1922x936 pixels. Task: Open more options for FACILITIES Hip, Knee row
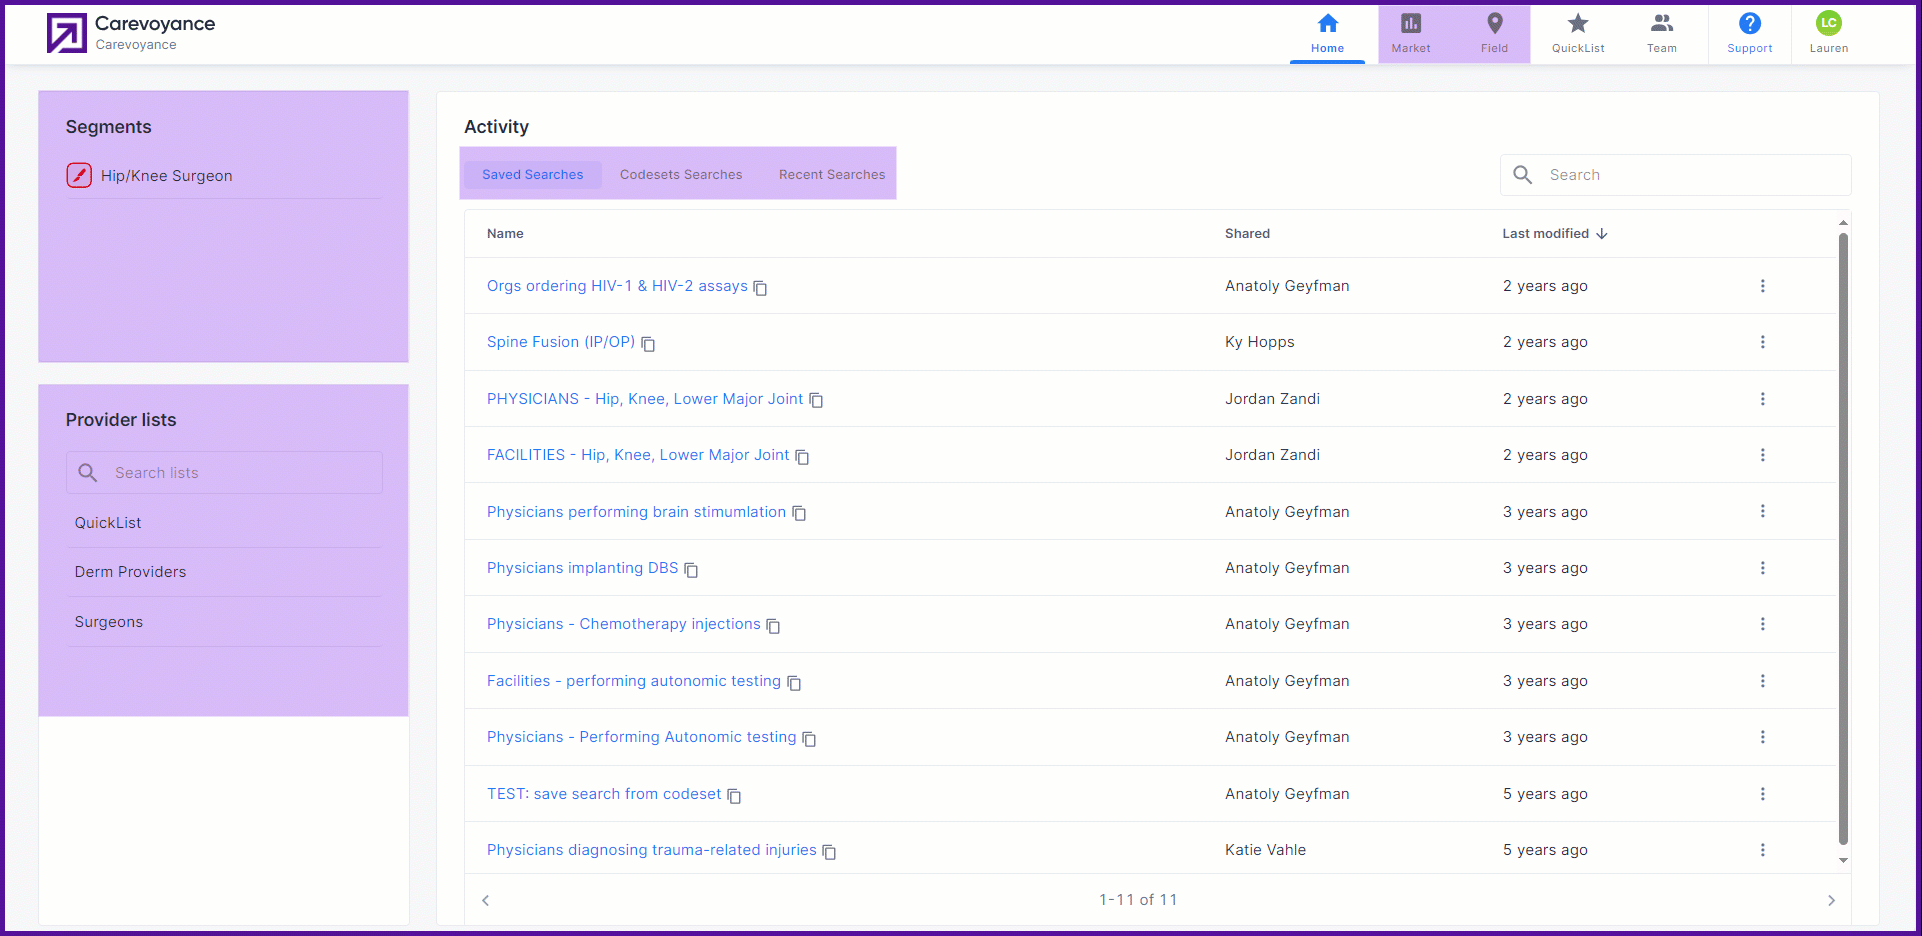[x=1762, y=455]
